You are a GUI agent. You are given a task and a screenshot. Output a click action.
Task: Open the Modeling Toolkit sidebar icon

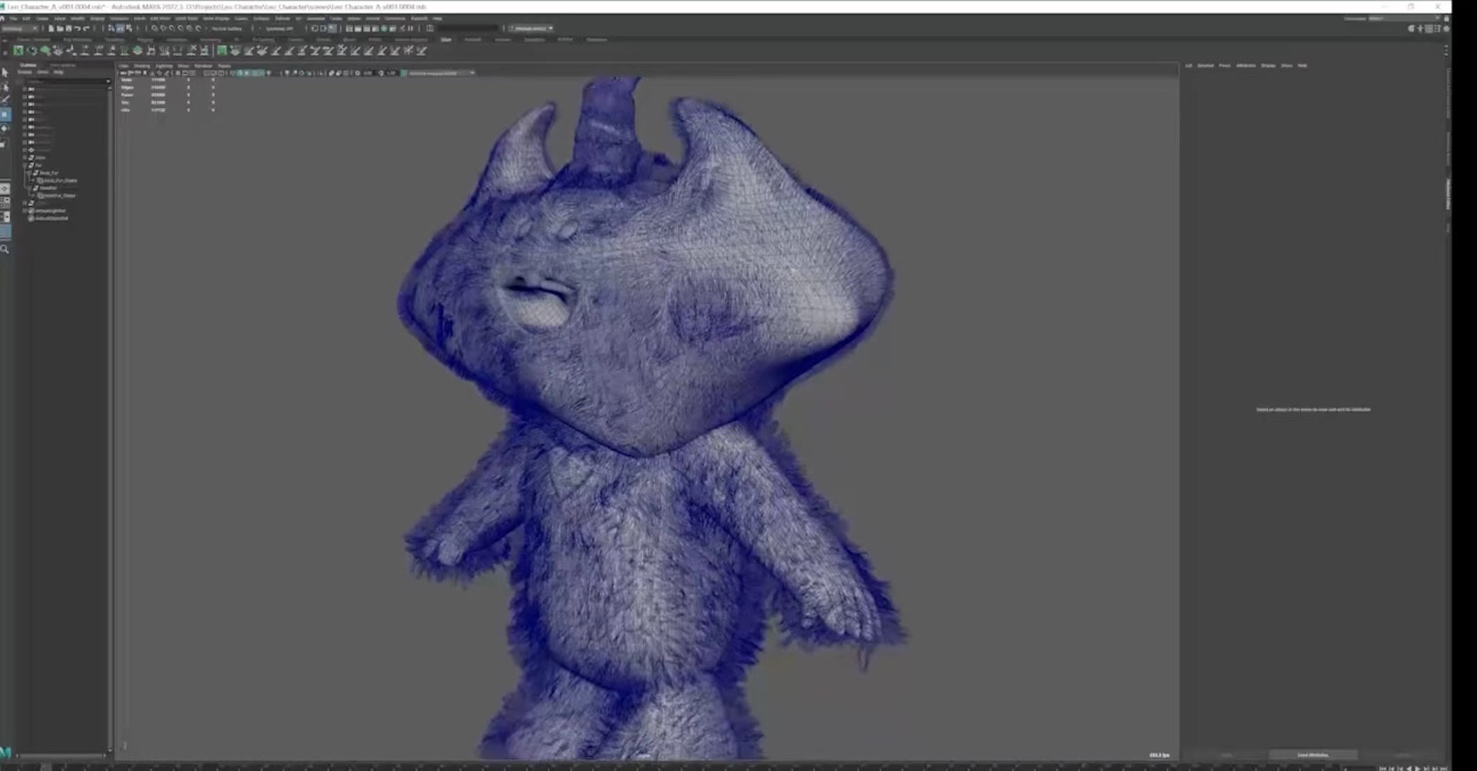click(1411, 29)
